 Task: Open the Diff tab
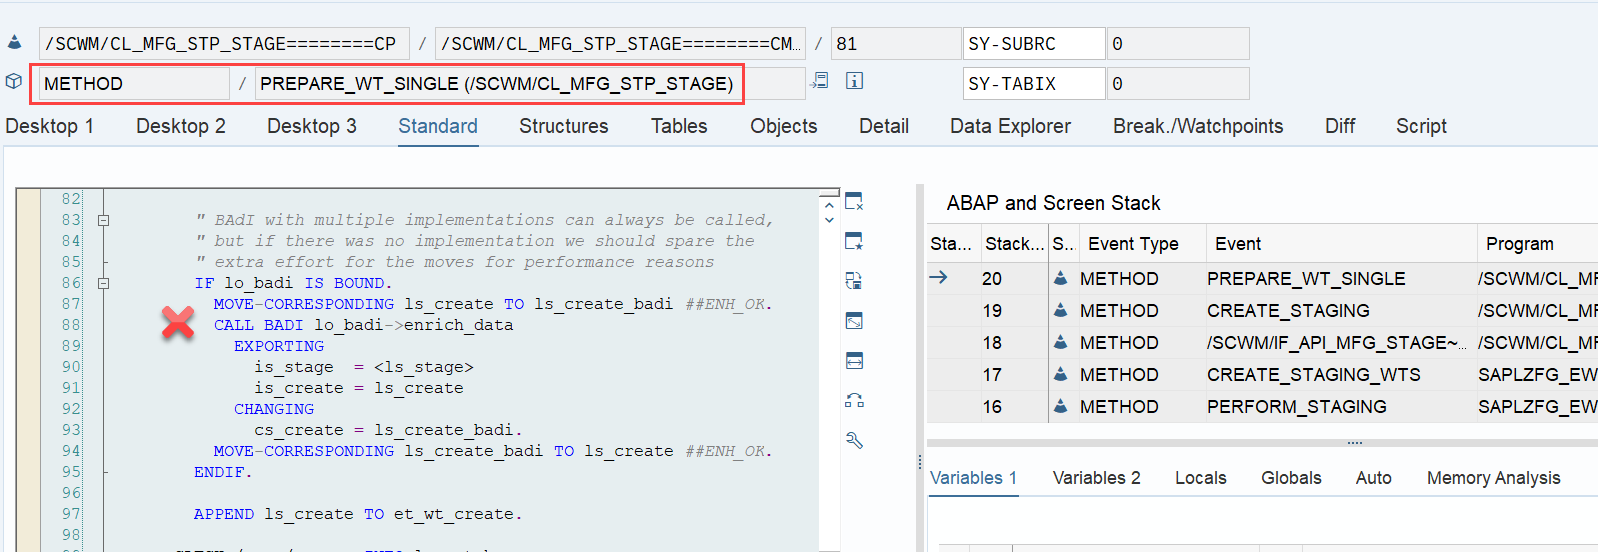tap(1340, 126)
